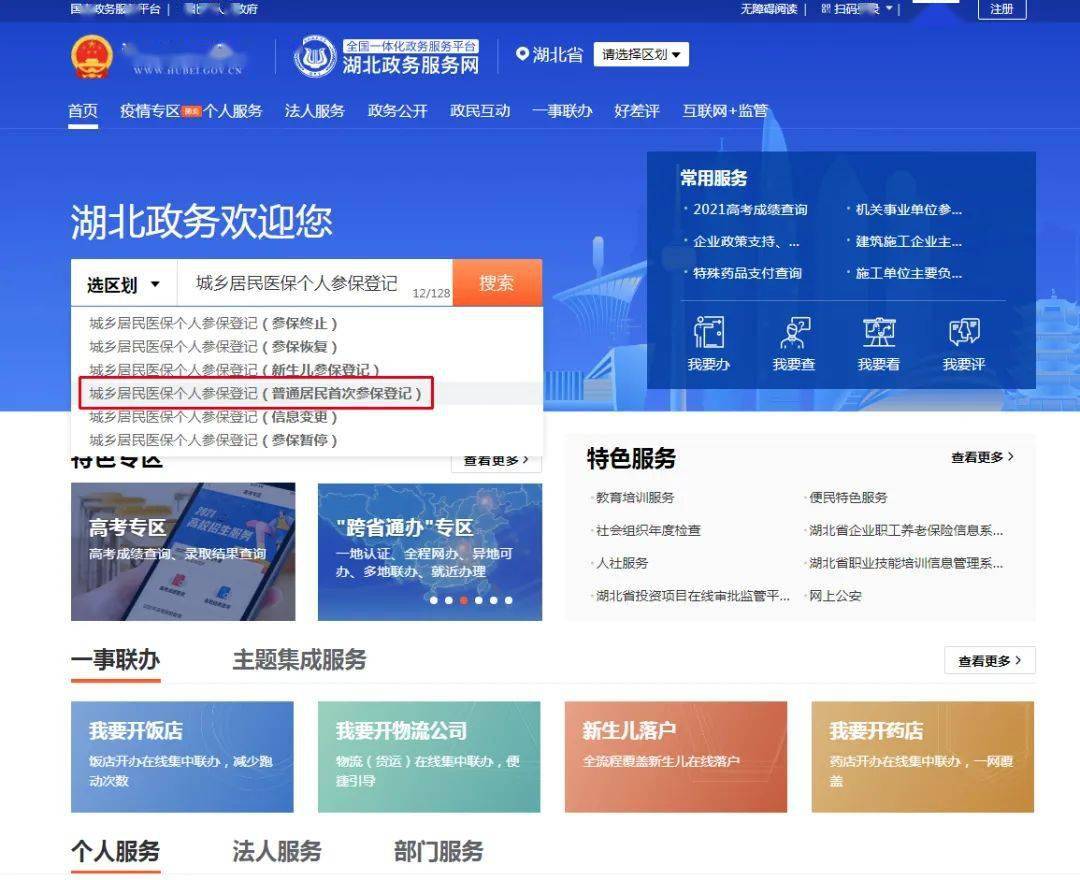Switch to the 一事联办 section tab
This screenshot has width=1080, height=880.
116,660
